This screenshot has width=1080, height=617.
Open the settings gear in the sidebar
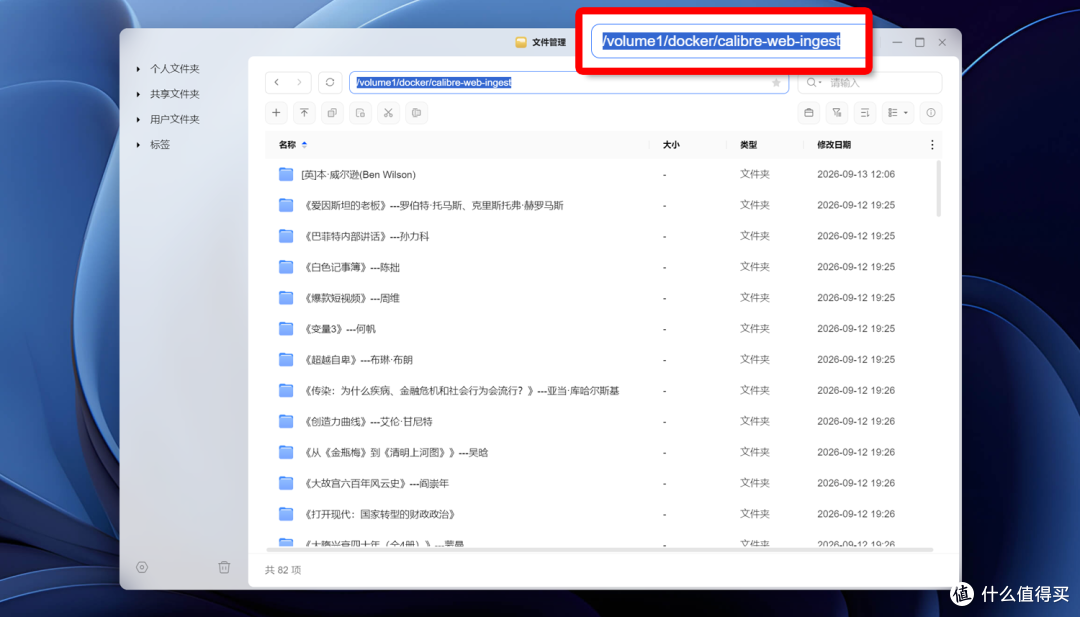point(142,567)
